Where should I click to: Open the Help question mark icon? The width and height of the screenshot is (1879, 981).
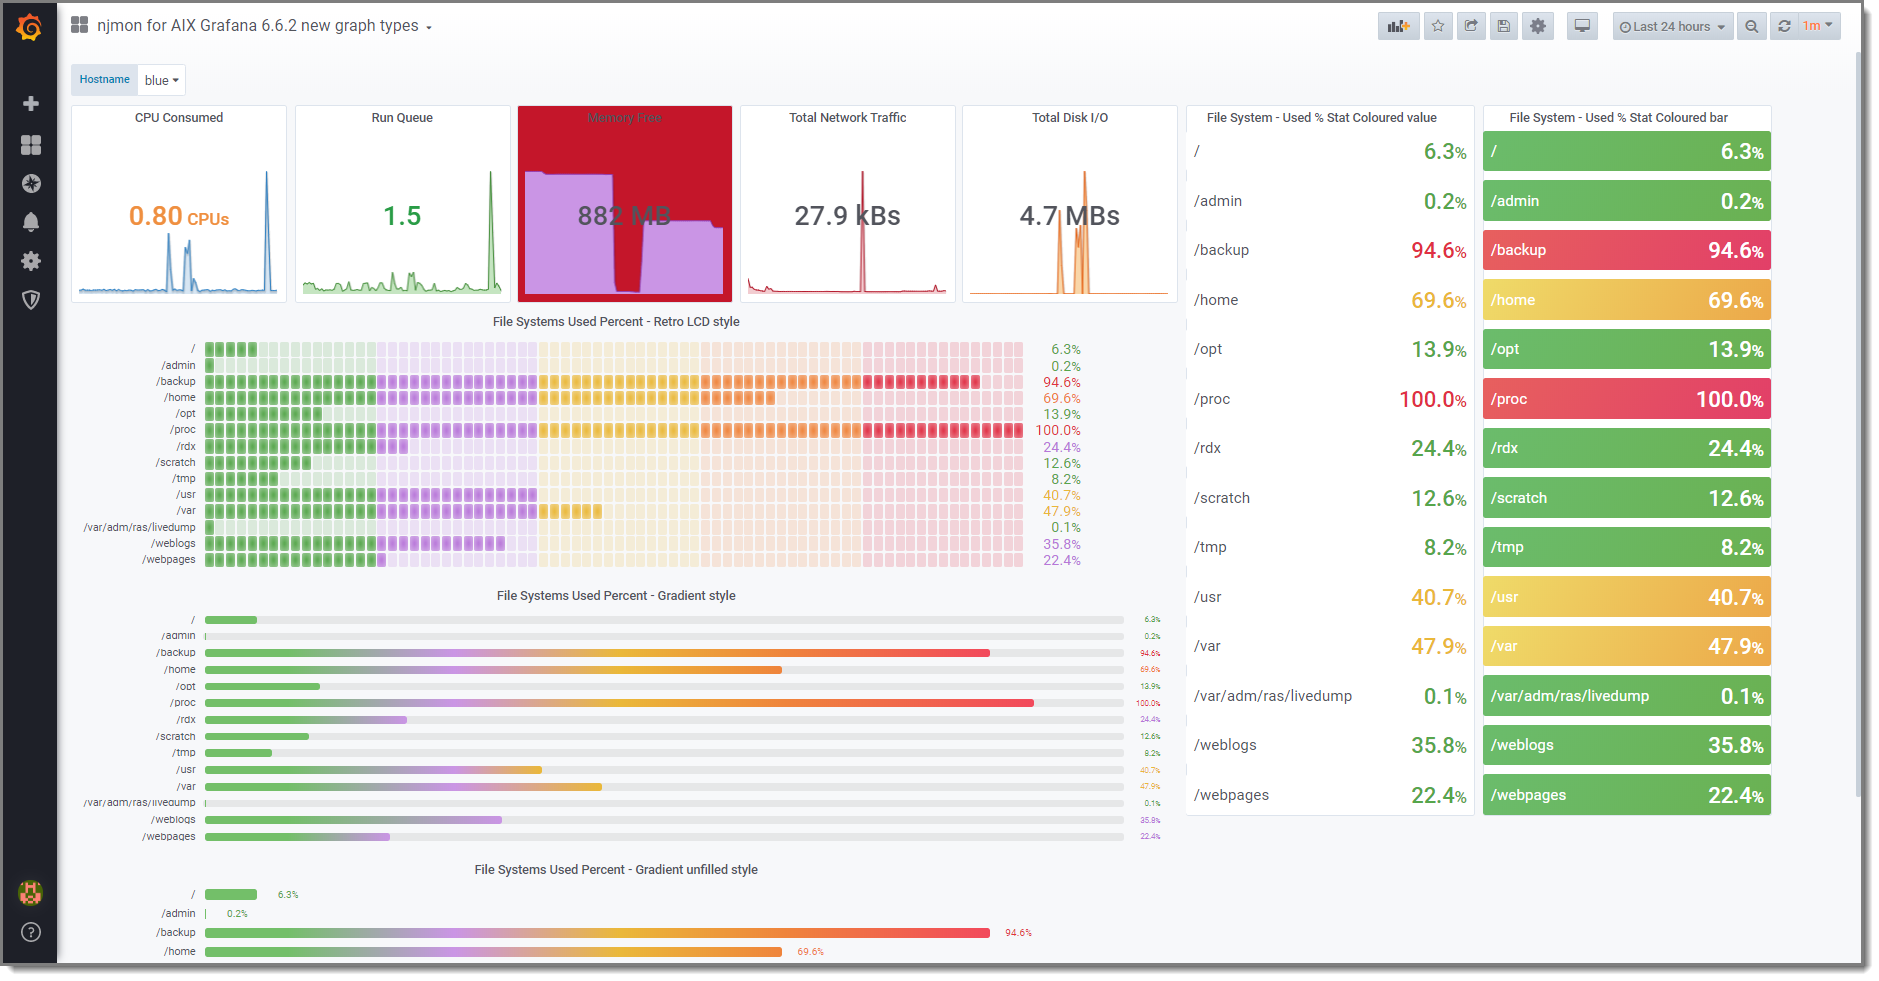pyautogui.click(x=31, y=932)
